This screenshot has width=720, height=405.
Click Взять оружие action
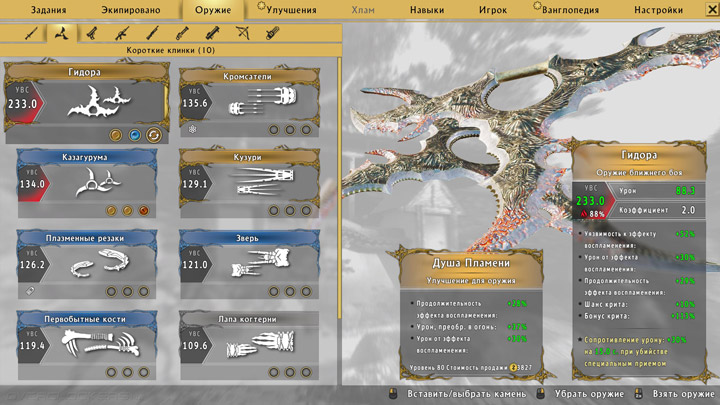pos(684,394)
